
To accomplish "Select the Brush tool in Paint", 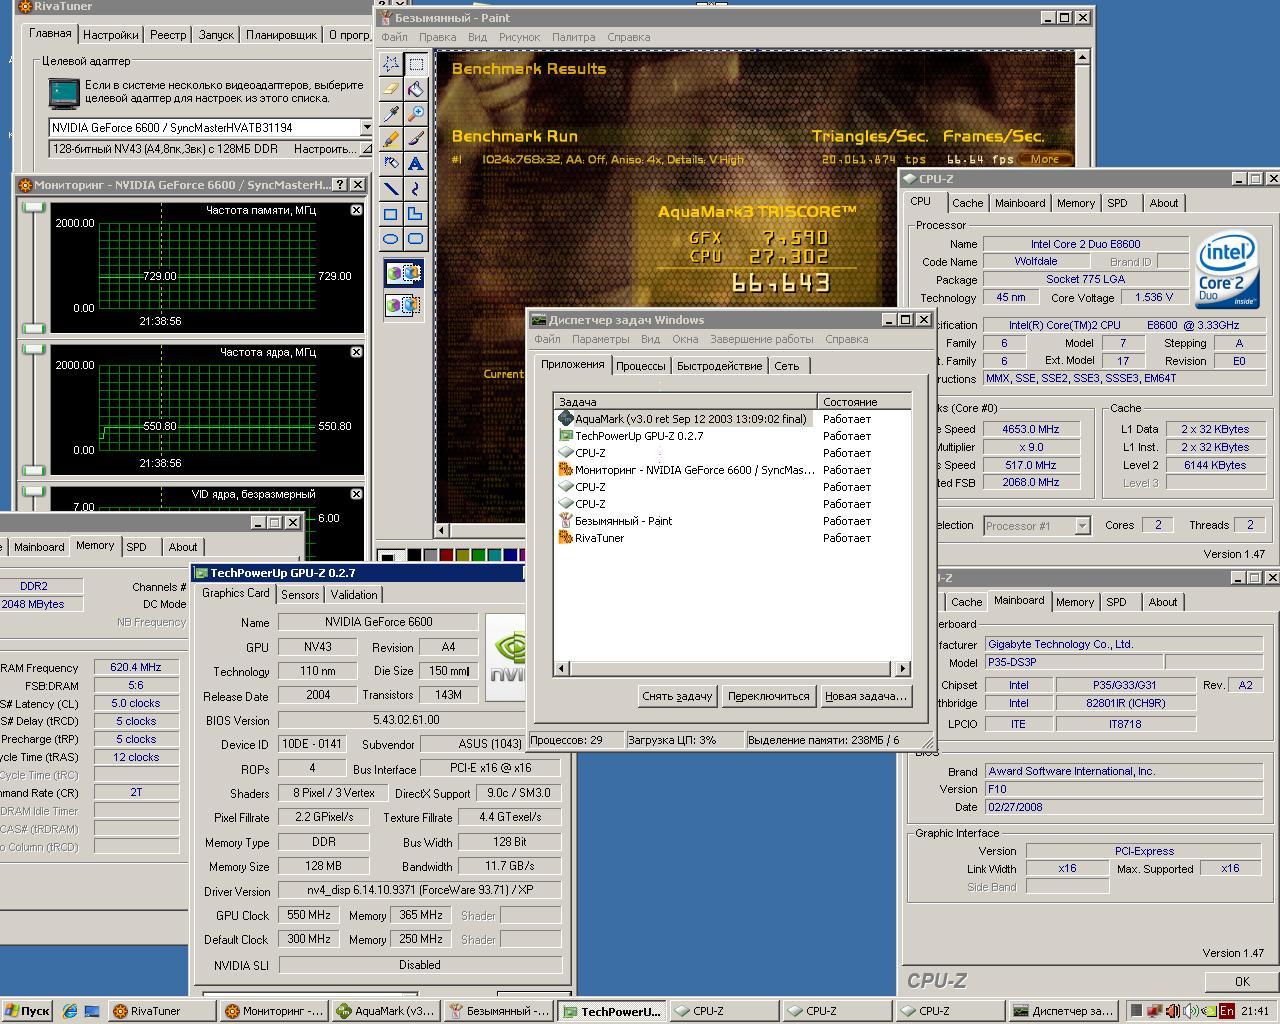I will coord(416,139).
